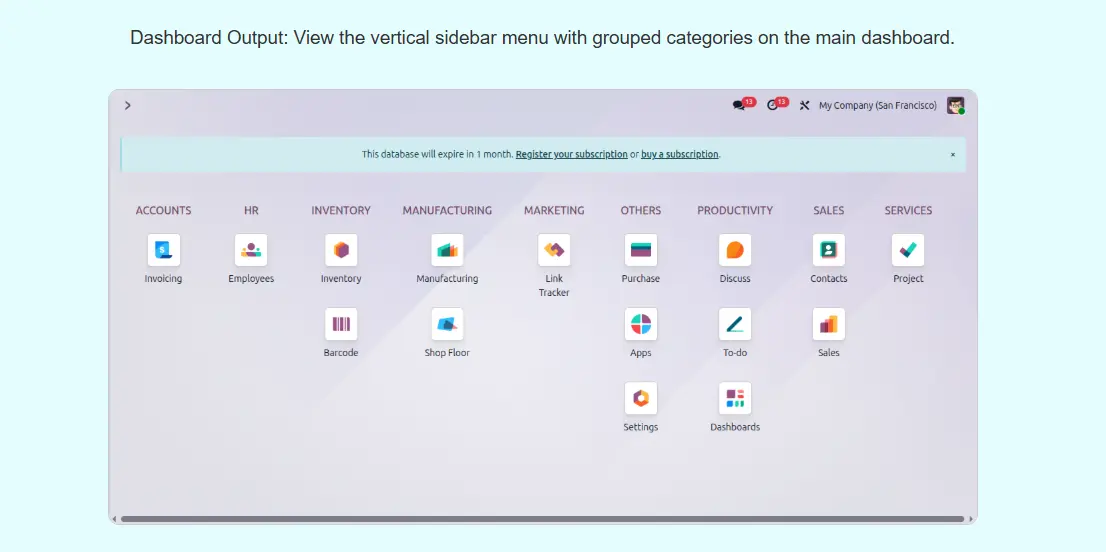Launch the To-do app

click(735, 324)
